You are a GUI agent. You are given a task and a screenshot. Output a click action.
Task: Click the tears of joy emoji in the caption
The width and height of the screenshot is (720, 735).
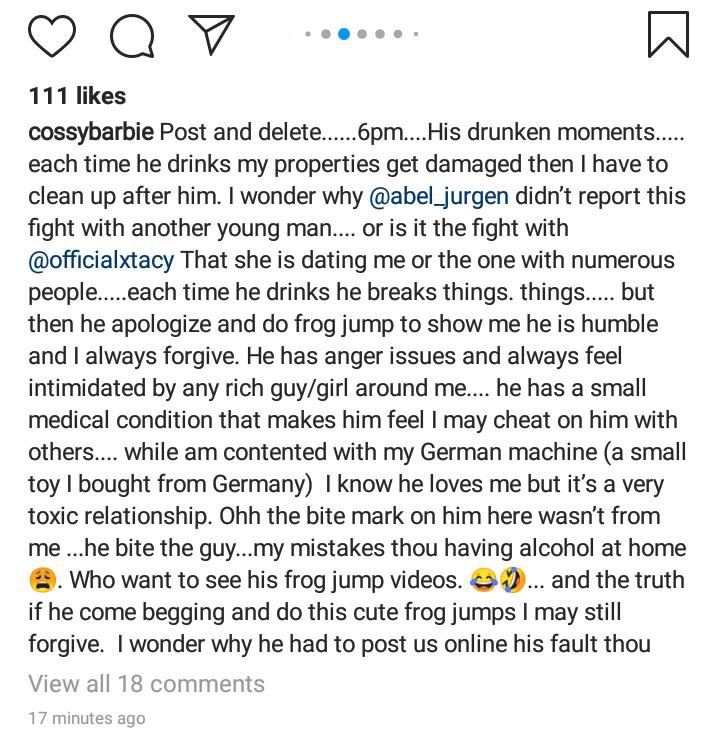pyautogui.click(x=484, y=580)
